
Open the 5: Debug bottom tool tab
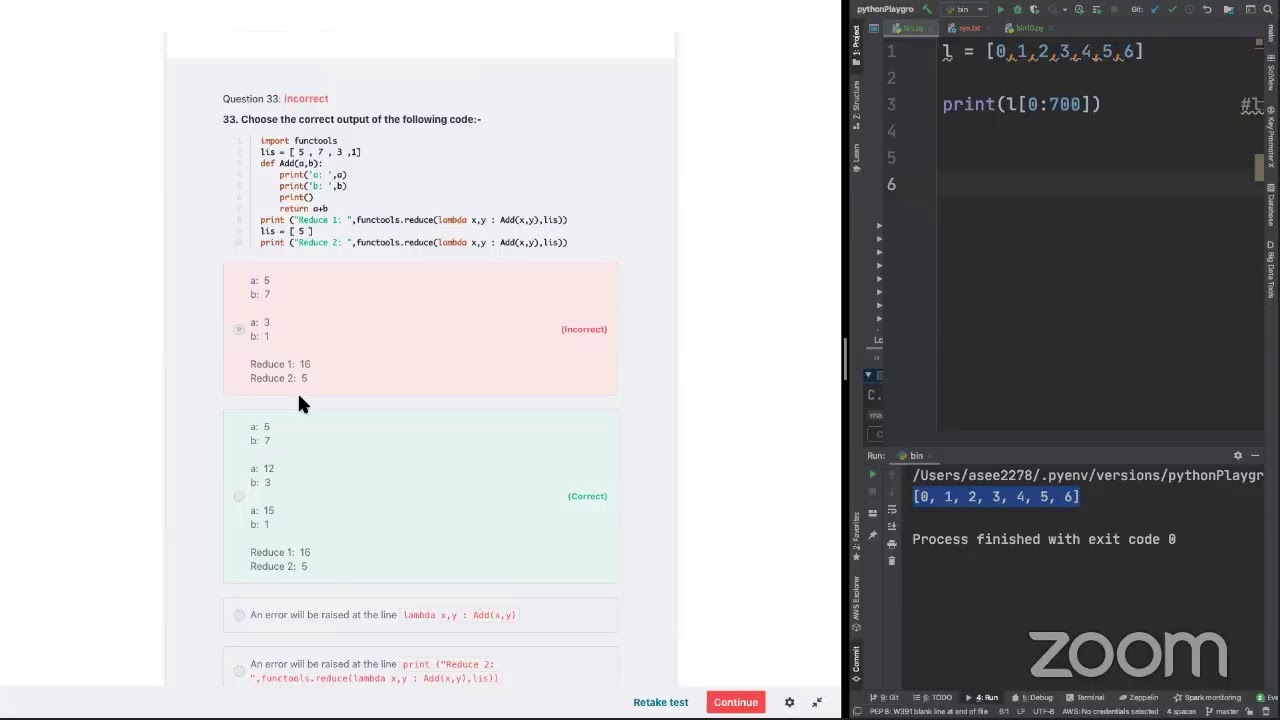tap(1031, 698)
